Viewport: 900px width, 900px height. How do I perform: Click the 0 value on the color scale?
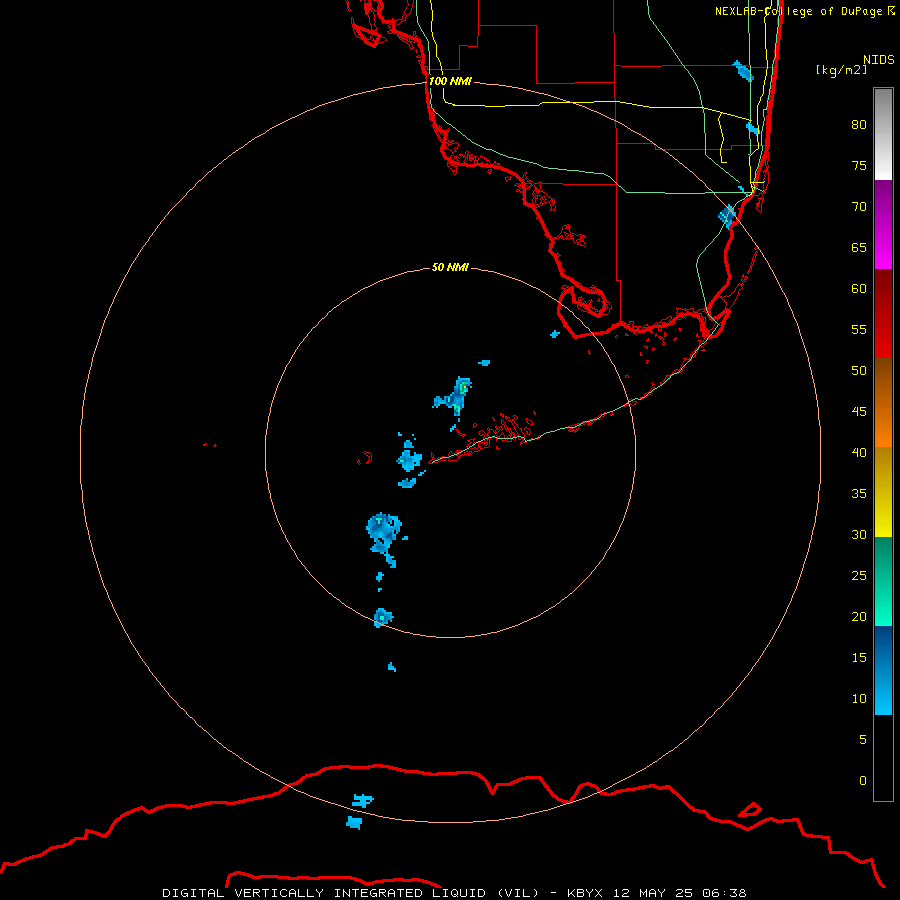pyautogui.click(x=863, y=781)
